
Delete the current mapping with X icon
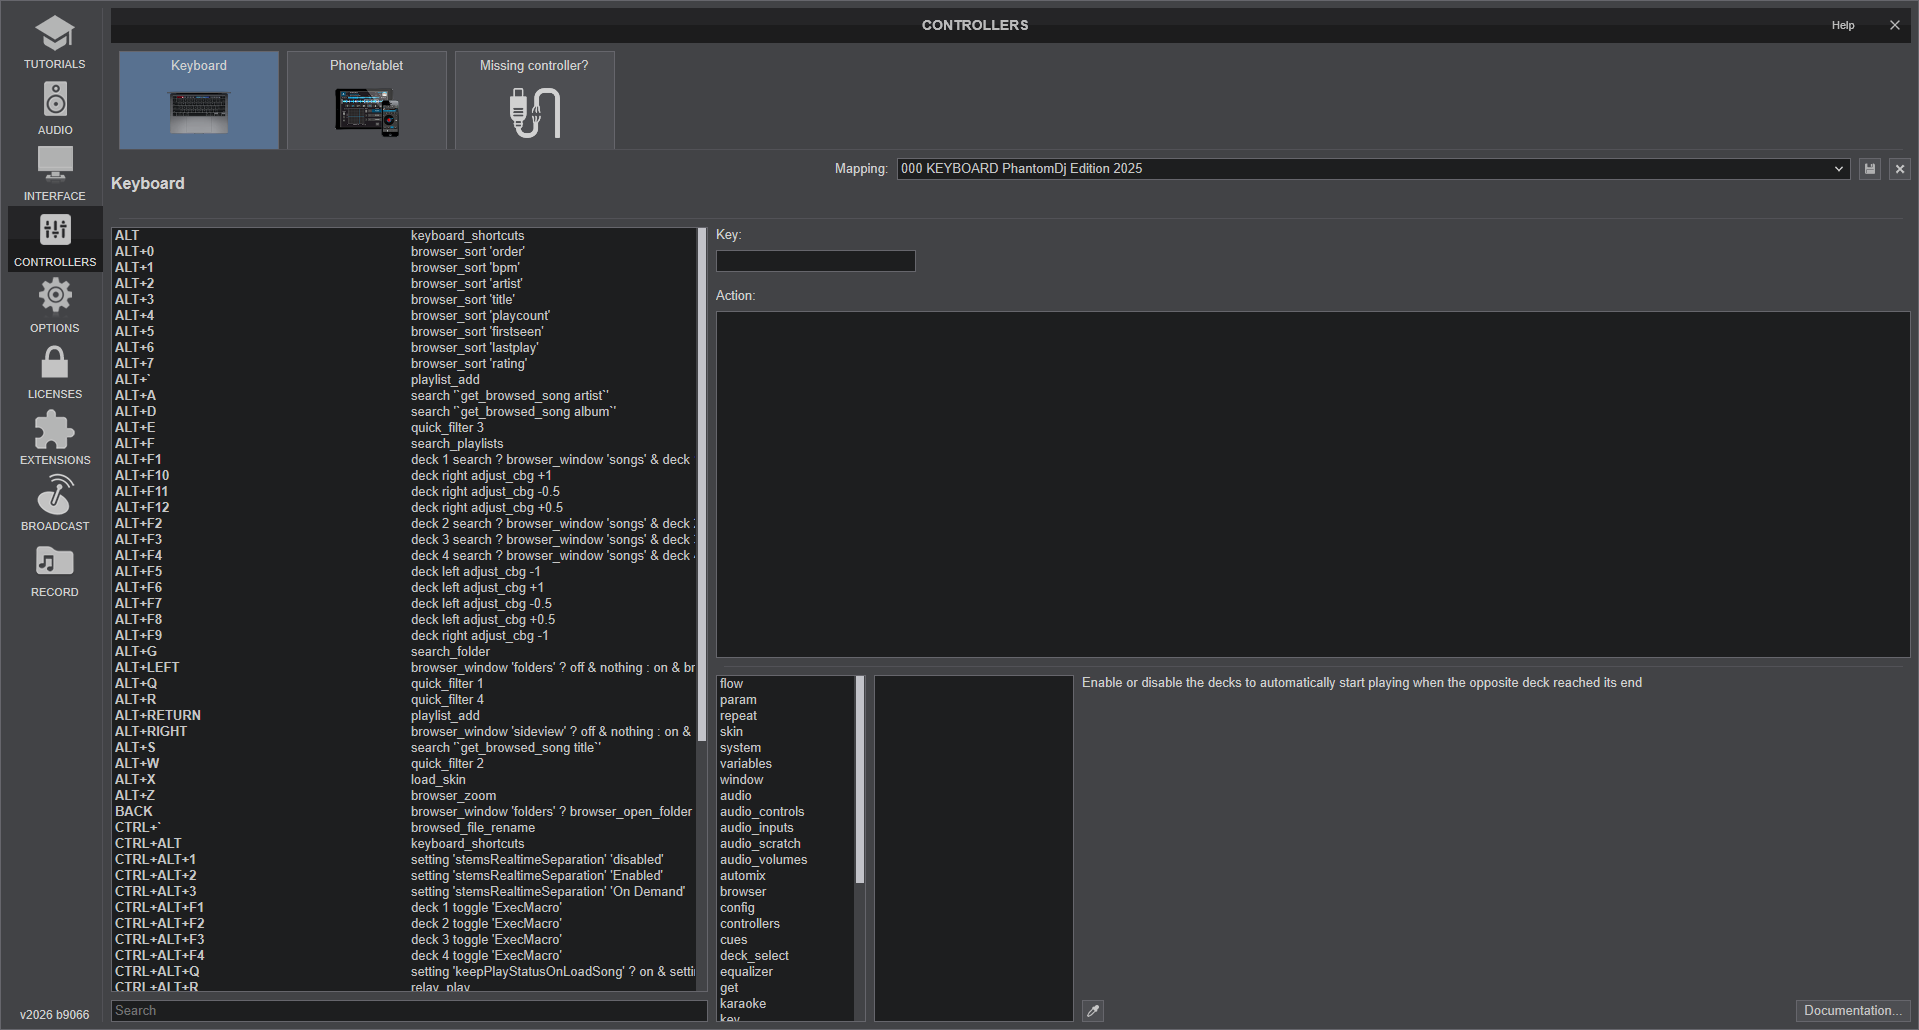click(x=1900, y=169)
